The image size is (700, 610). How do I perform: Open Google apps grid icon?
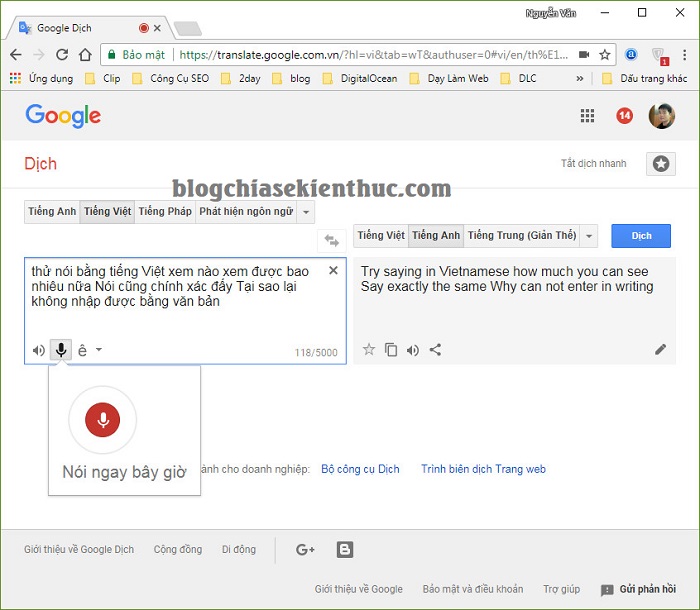pos(587,116)
